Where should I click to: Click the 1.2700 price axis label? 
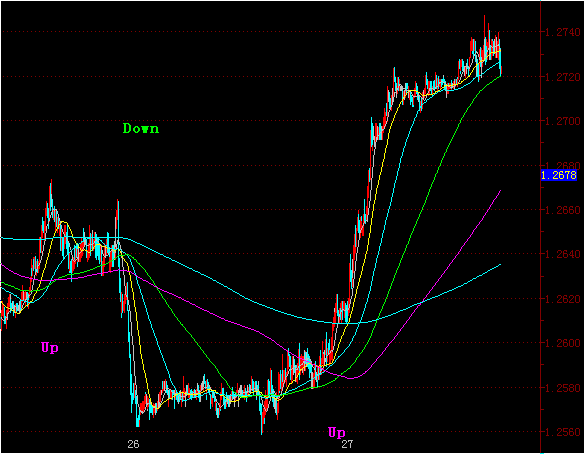[x=563, y=121]
